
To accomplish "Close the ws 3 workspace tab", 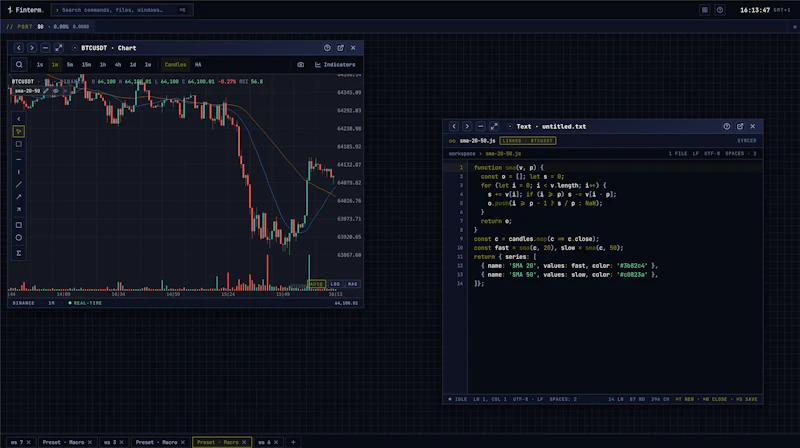I will coord(121,442).
